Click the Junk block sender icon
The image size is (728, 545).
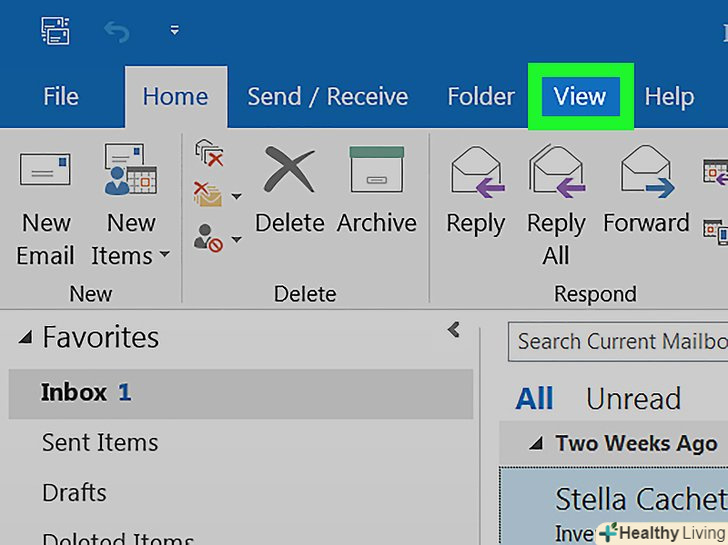coord(208,239)
